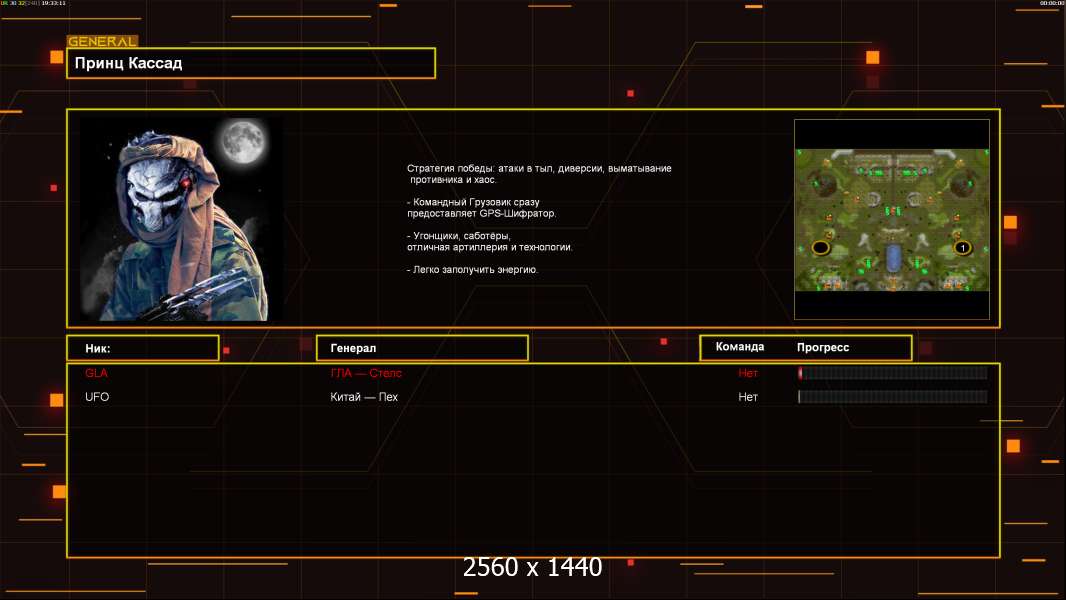Click the Прогресс column header
The image size is (1066, 600).
[x=823, y=347]
